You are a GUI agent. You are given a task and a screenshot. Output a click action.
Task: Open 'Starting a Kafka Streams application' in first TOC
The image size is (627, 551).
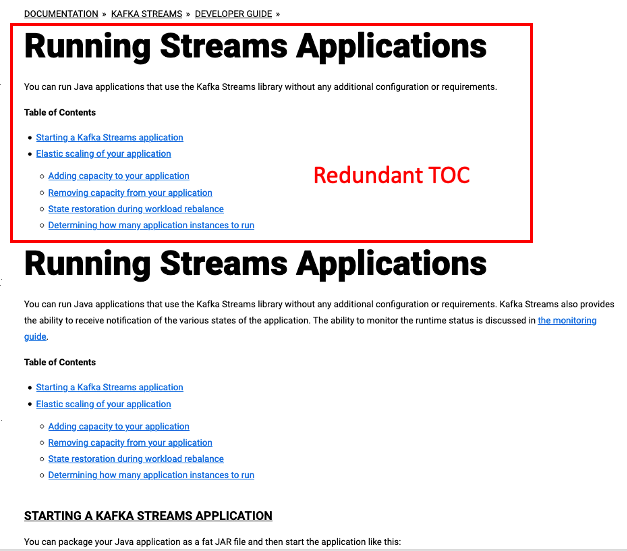coord(110,138)
